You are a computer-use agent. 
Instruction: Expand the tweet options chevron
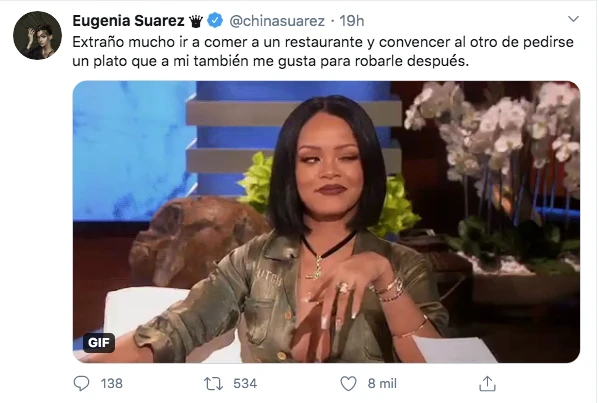tap(573, 19)
